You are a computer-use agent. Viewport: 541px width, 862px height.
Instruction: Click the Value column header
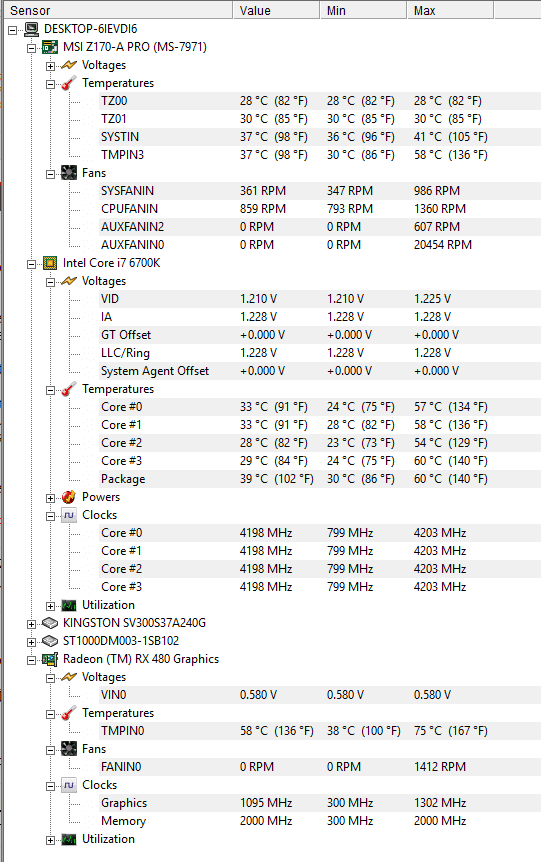coord(276,10)
